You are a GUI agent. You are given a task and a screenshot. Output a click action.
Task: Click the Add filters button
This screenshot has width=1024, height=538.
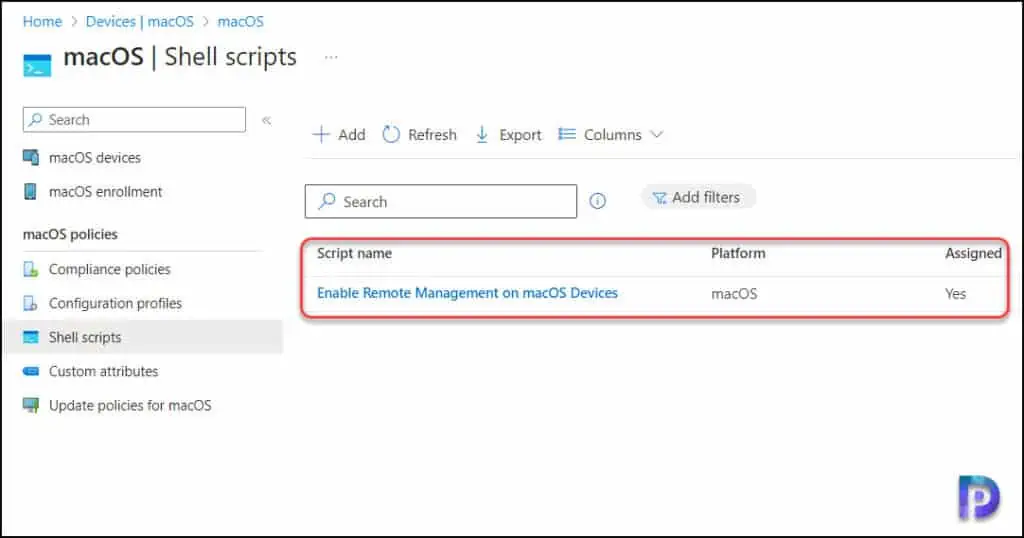tap(697, 197)
